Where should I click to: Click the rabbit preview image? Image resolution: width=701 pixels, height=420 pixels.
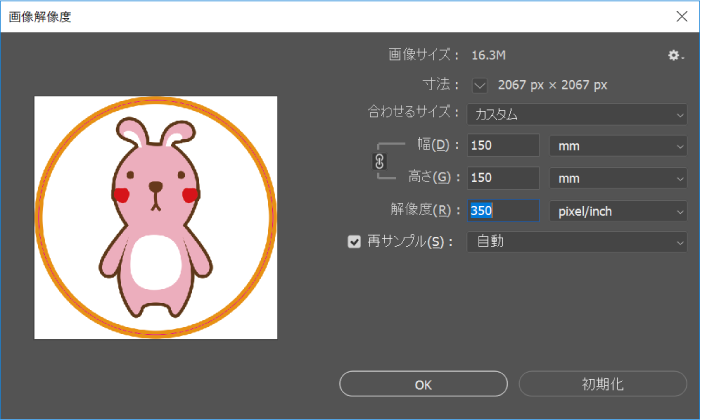pyautogui.click(x=156, y=217)
